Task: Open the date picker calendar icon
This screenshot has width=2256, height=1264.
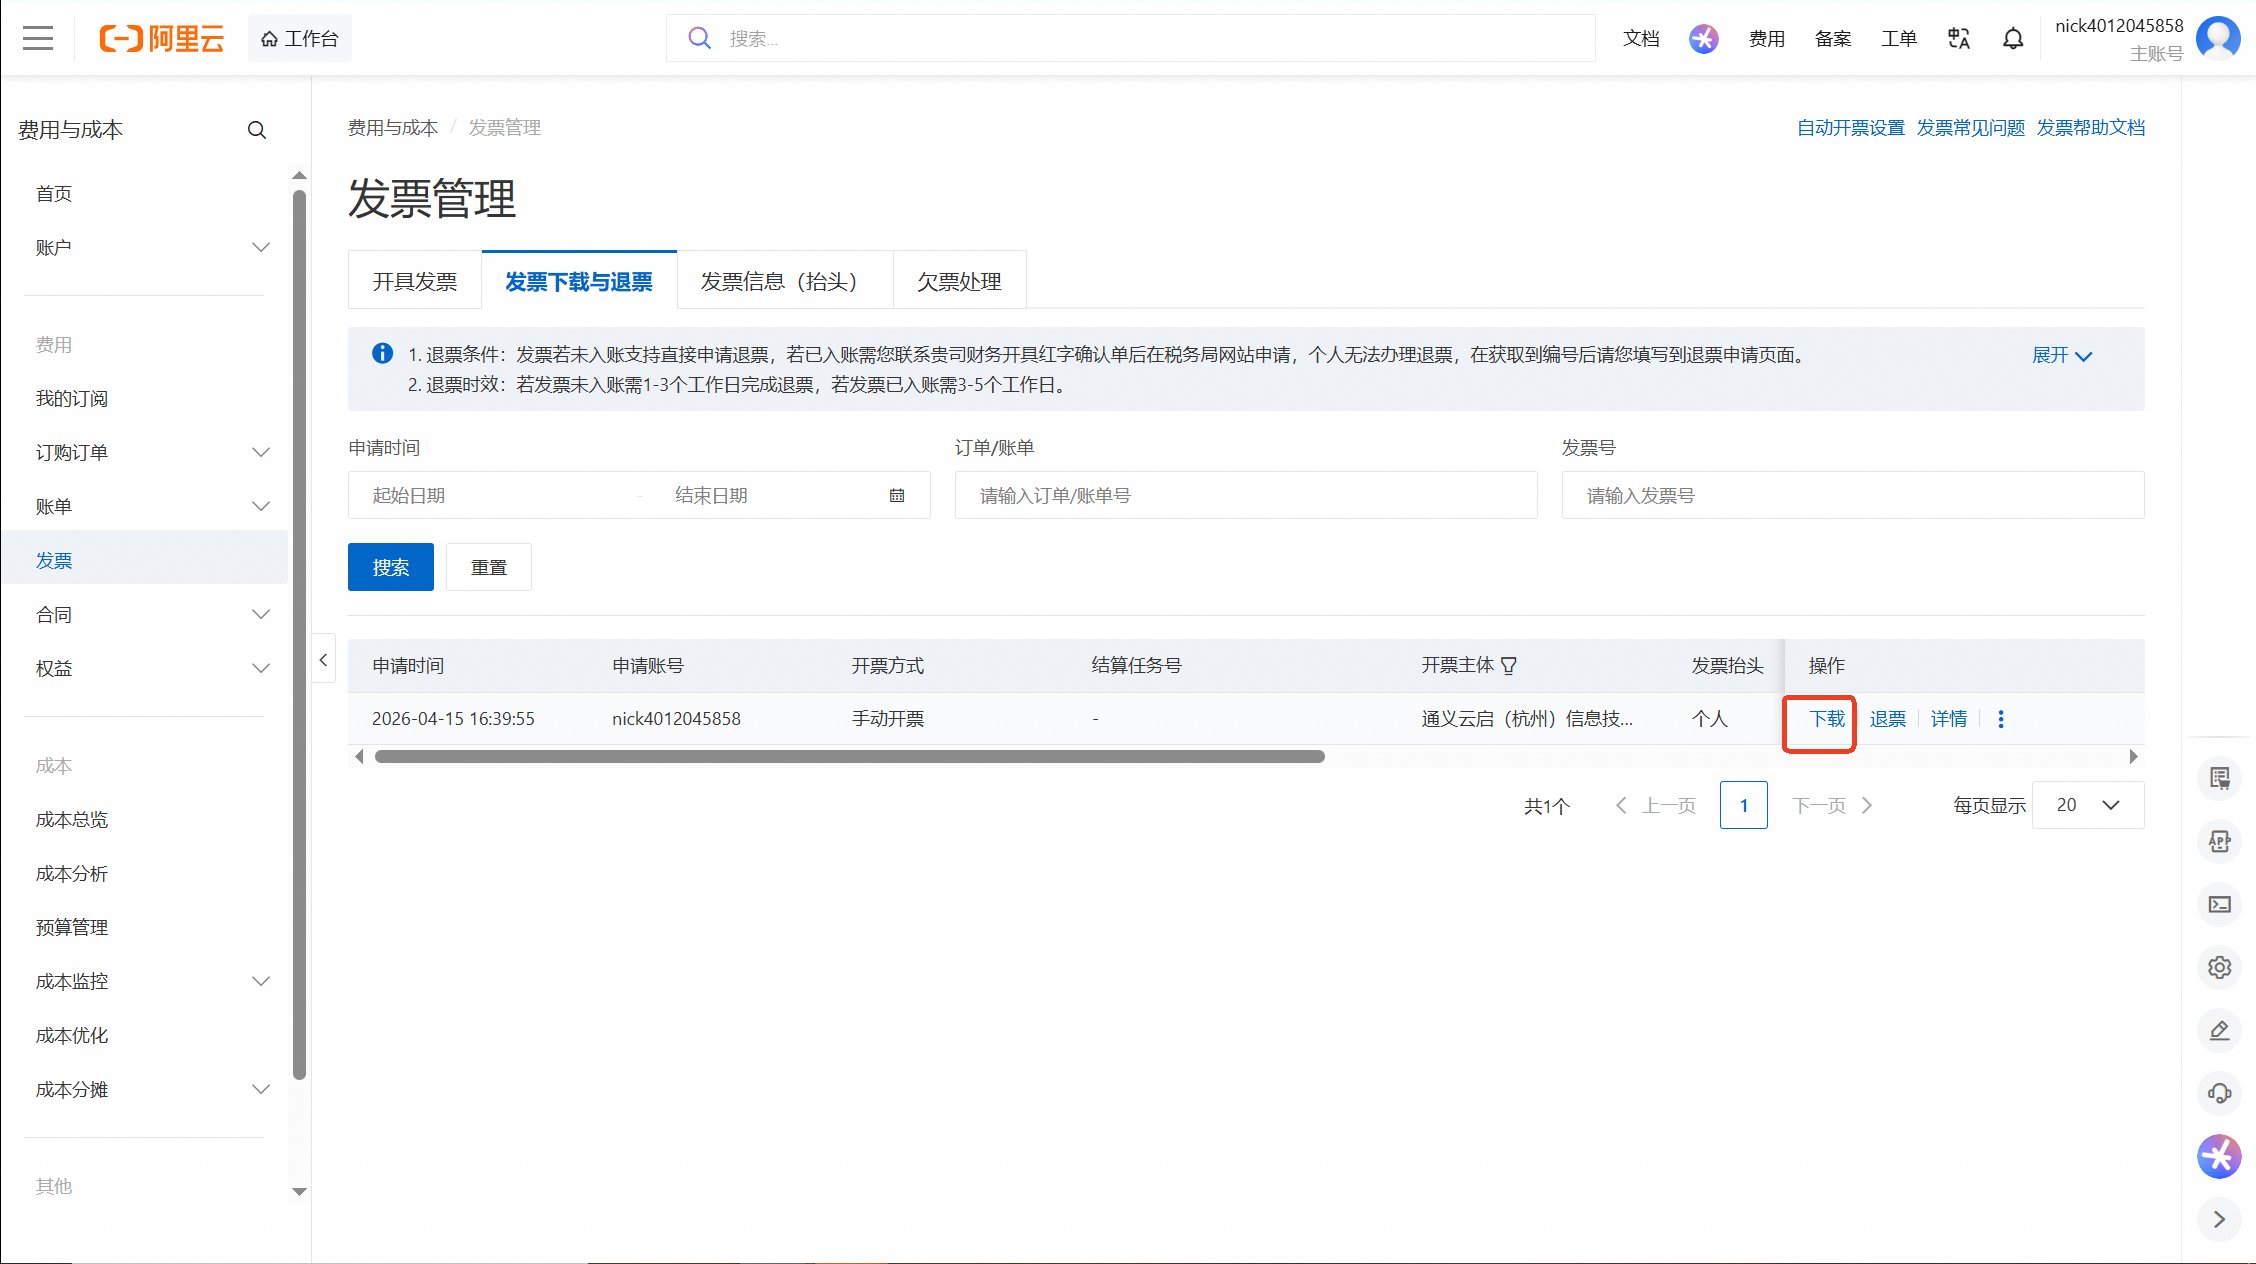Action: point(897,496)
